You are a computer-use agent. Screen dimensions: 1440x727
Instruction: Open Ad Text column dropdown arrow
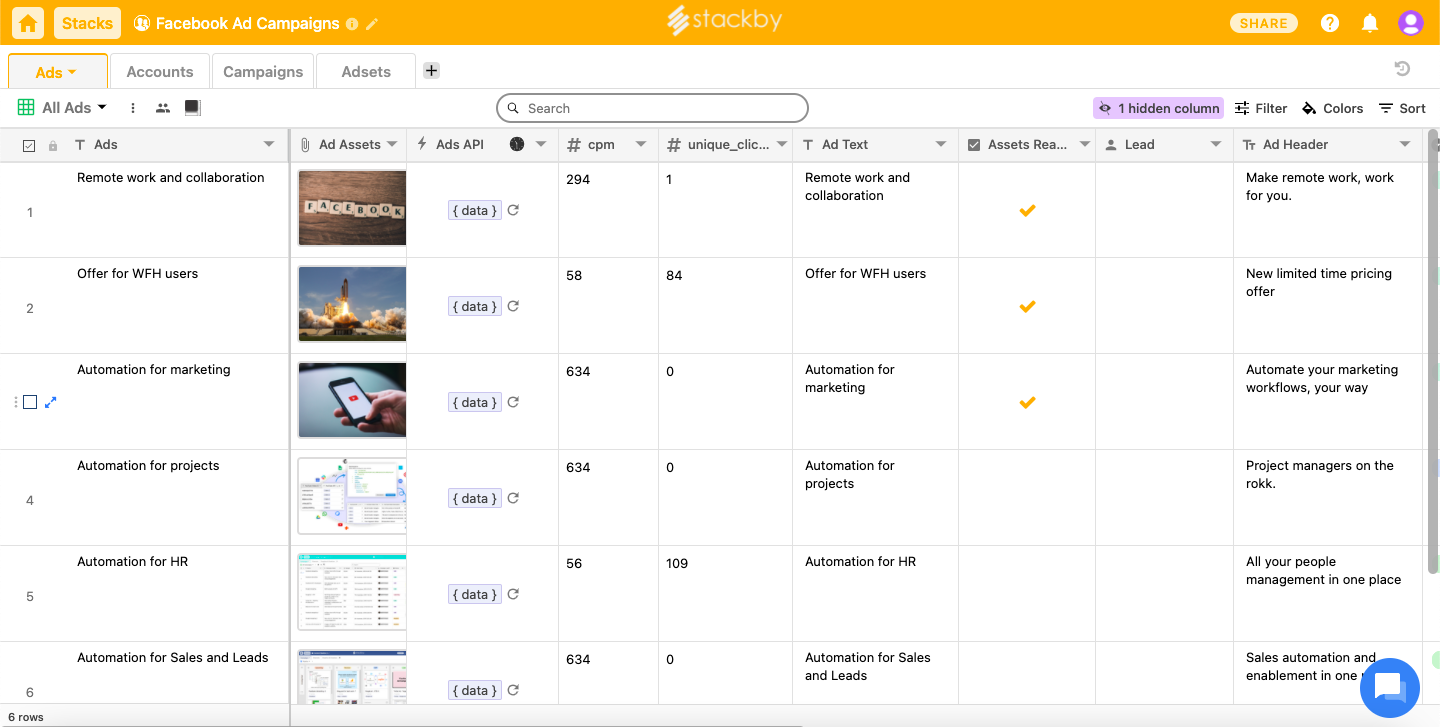tap(941, 144)
